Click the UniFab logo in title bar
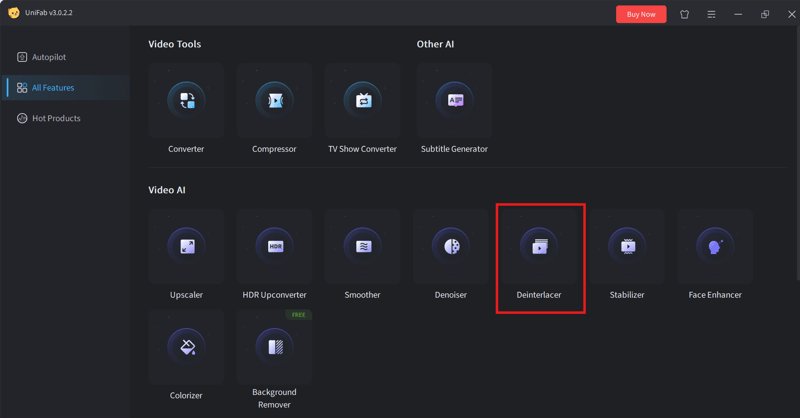The height and width of the screenshot is (418, 800). pos(14,13)
